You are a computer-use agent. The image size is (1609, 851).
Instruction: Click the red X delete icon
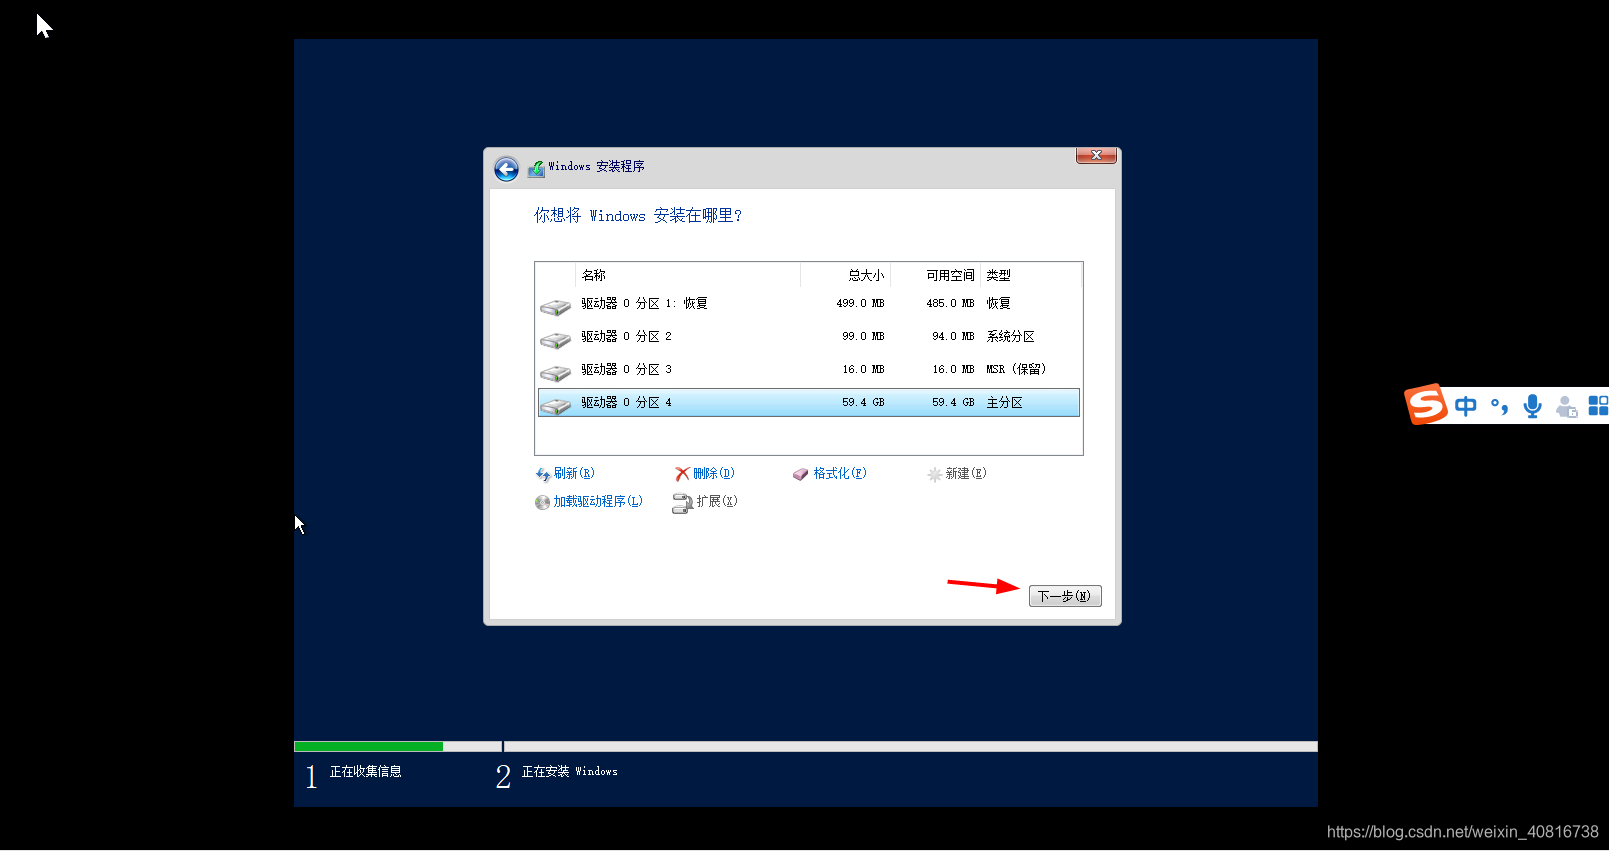[x=682, y=474]
